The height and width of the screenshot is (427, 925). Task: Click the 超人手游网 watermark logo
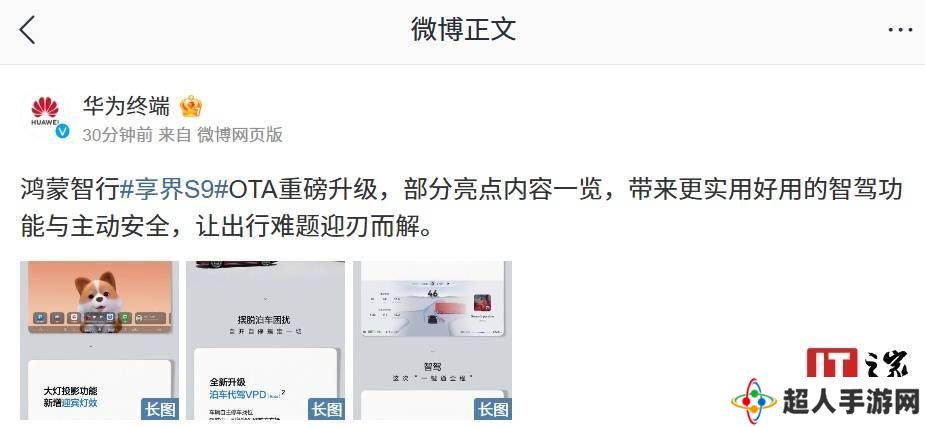coord(825,401)
